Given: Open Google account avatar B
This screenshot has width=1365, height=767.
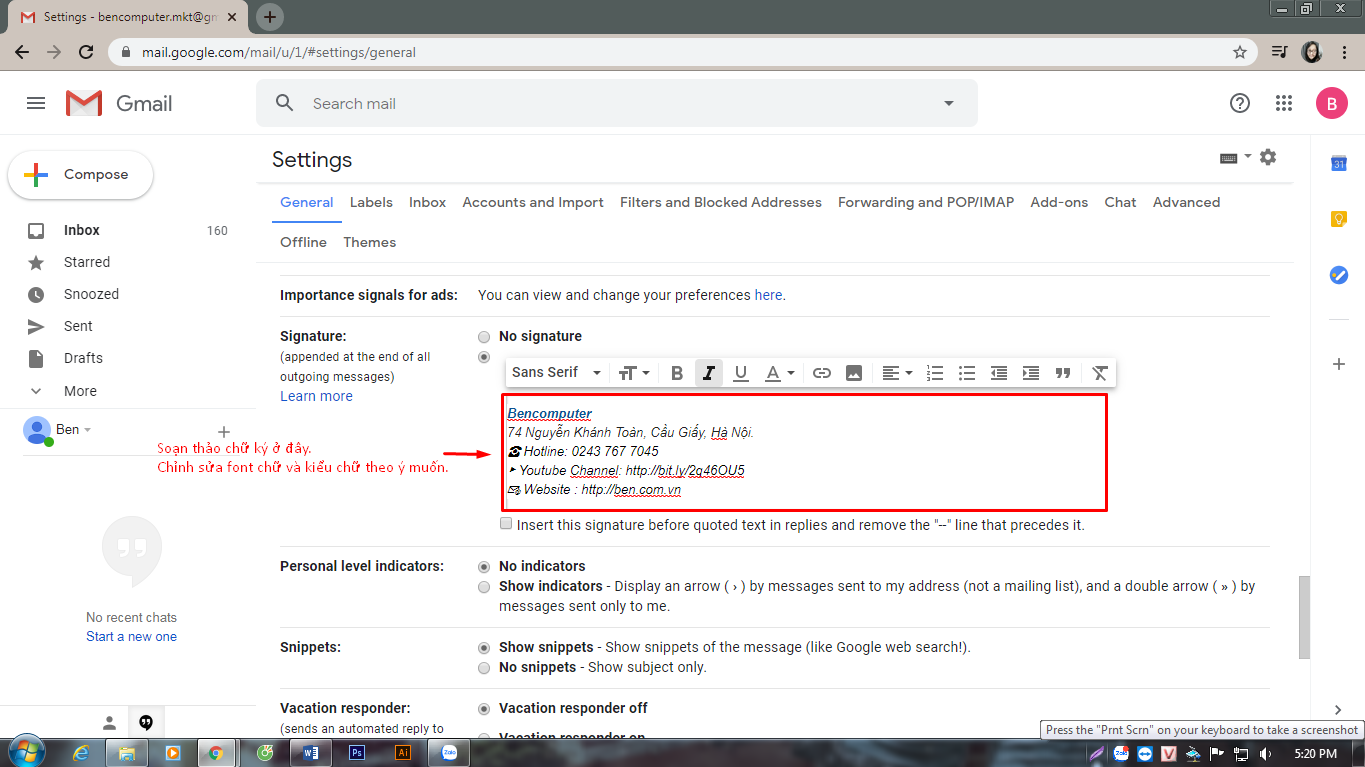Looking at the screenshot, I should (1332, 103).
